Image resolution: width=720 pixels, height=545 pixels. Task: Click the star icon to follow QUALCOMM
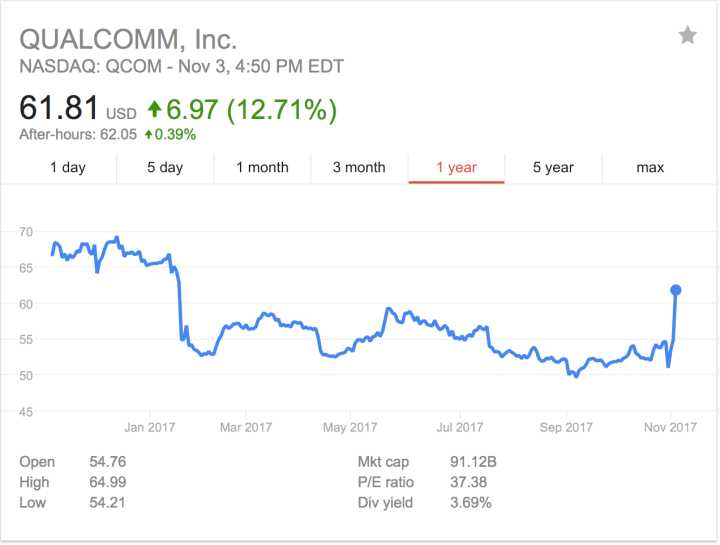(x=687, y=36)
